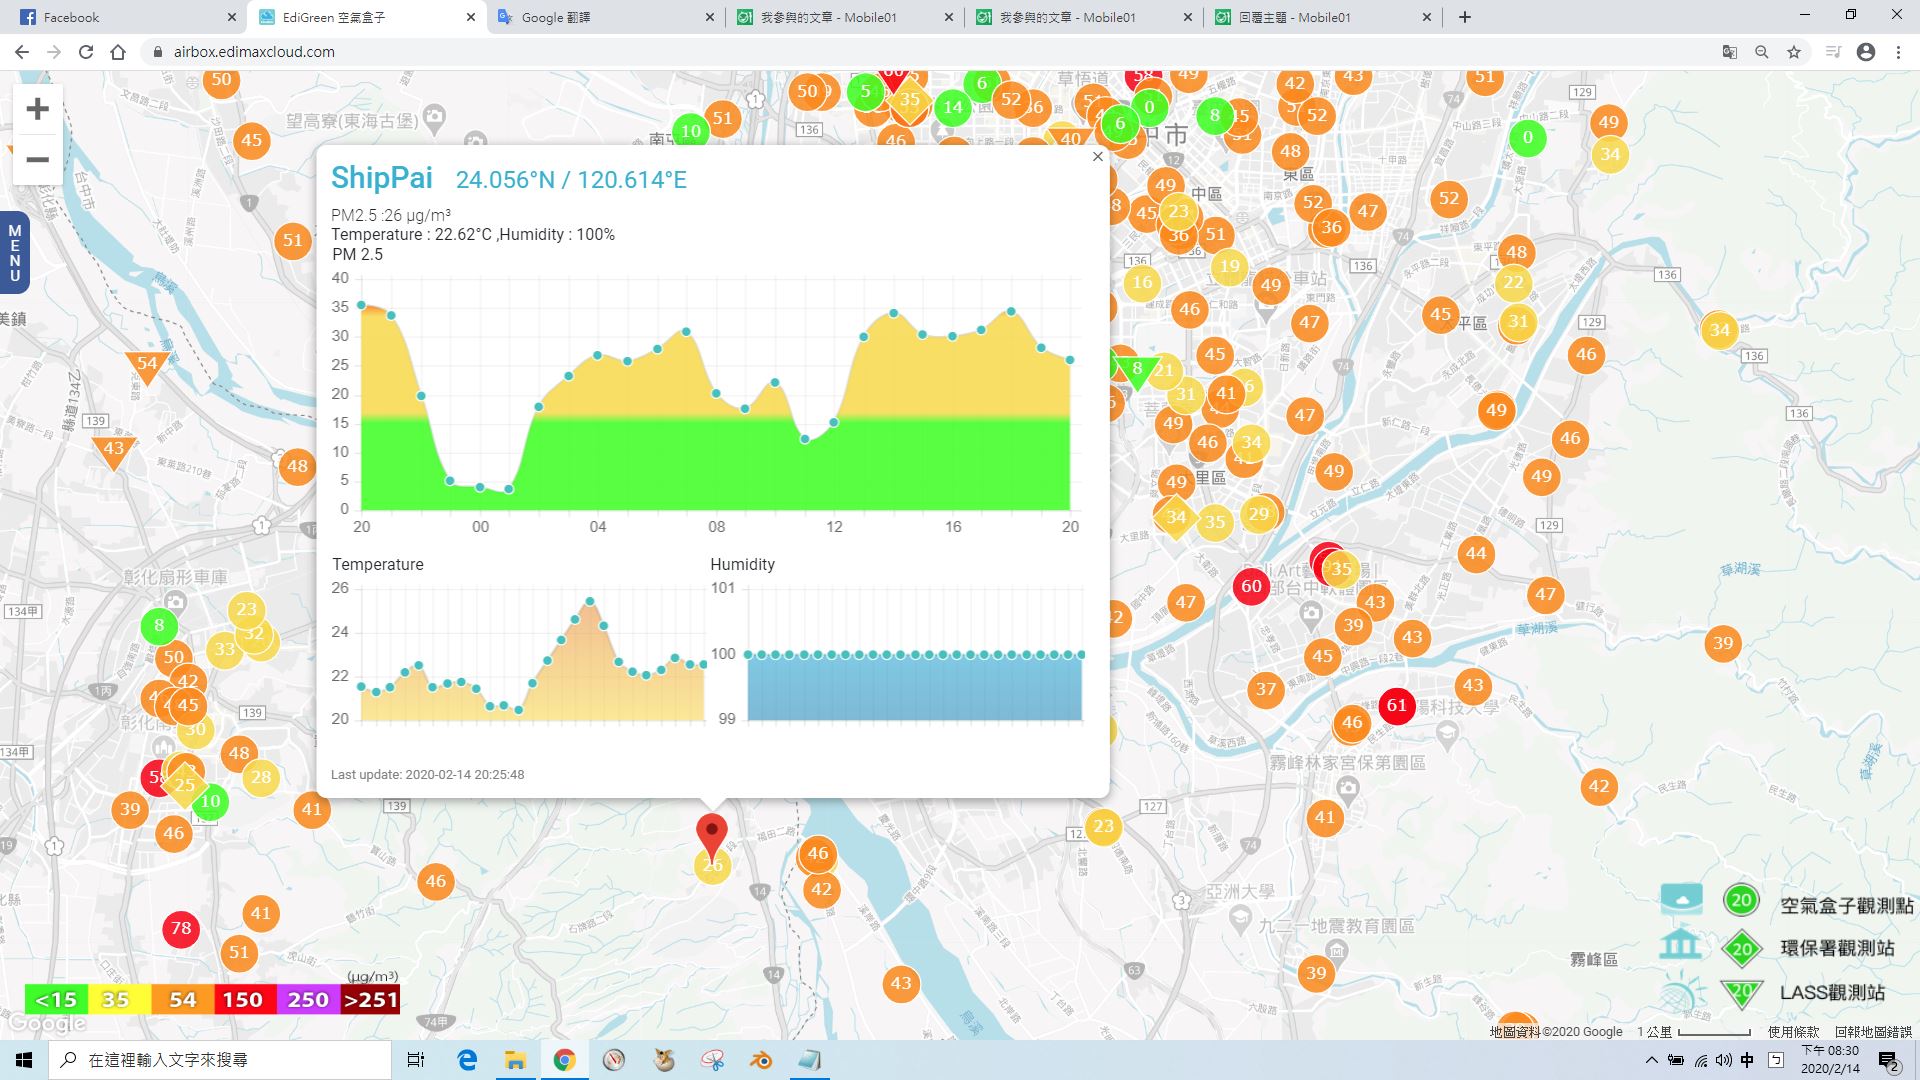Open the Chrome profile avatar
This screenshot has height=1080, width=1920.
tap(1866, 52)
